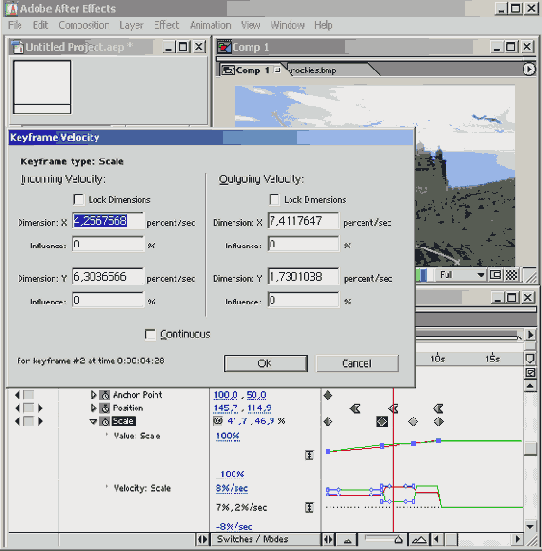Cancel the Keyframe Velocity dialog
Viewport: 542px width, 551px height.
(357, 363)
